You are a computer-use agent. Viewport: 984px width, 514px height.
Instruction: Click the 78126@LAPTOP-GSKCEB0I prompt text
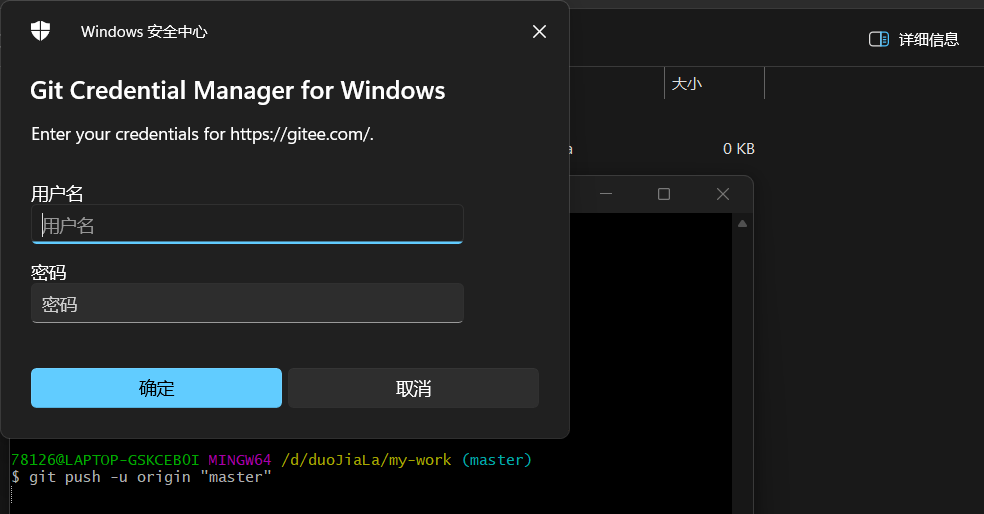click(x=105, y=460)
